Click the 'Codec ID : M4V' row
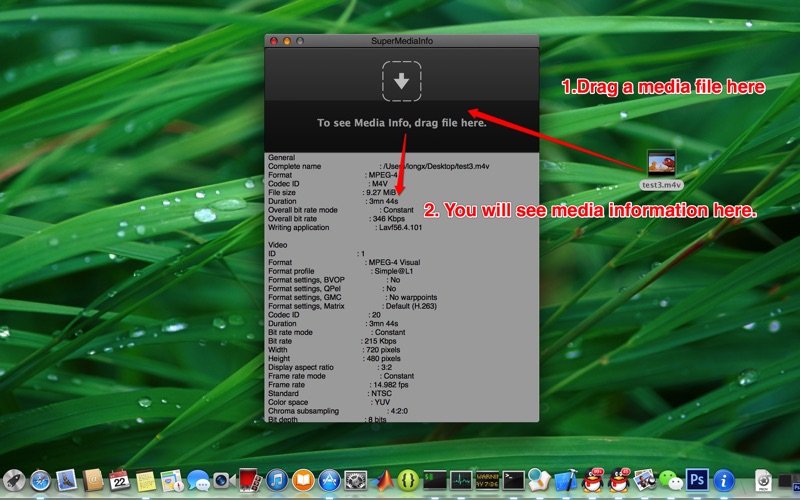This screenshot has height=500, width=800. 328,184
